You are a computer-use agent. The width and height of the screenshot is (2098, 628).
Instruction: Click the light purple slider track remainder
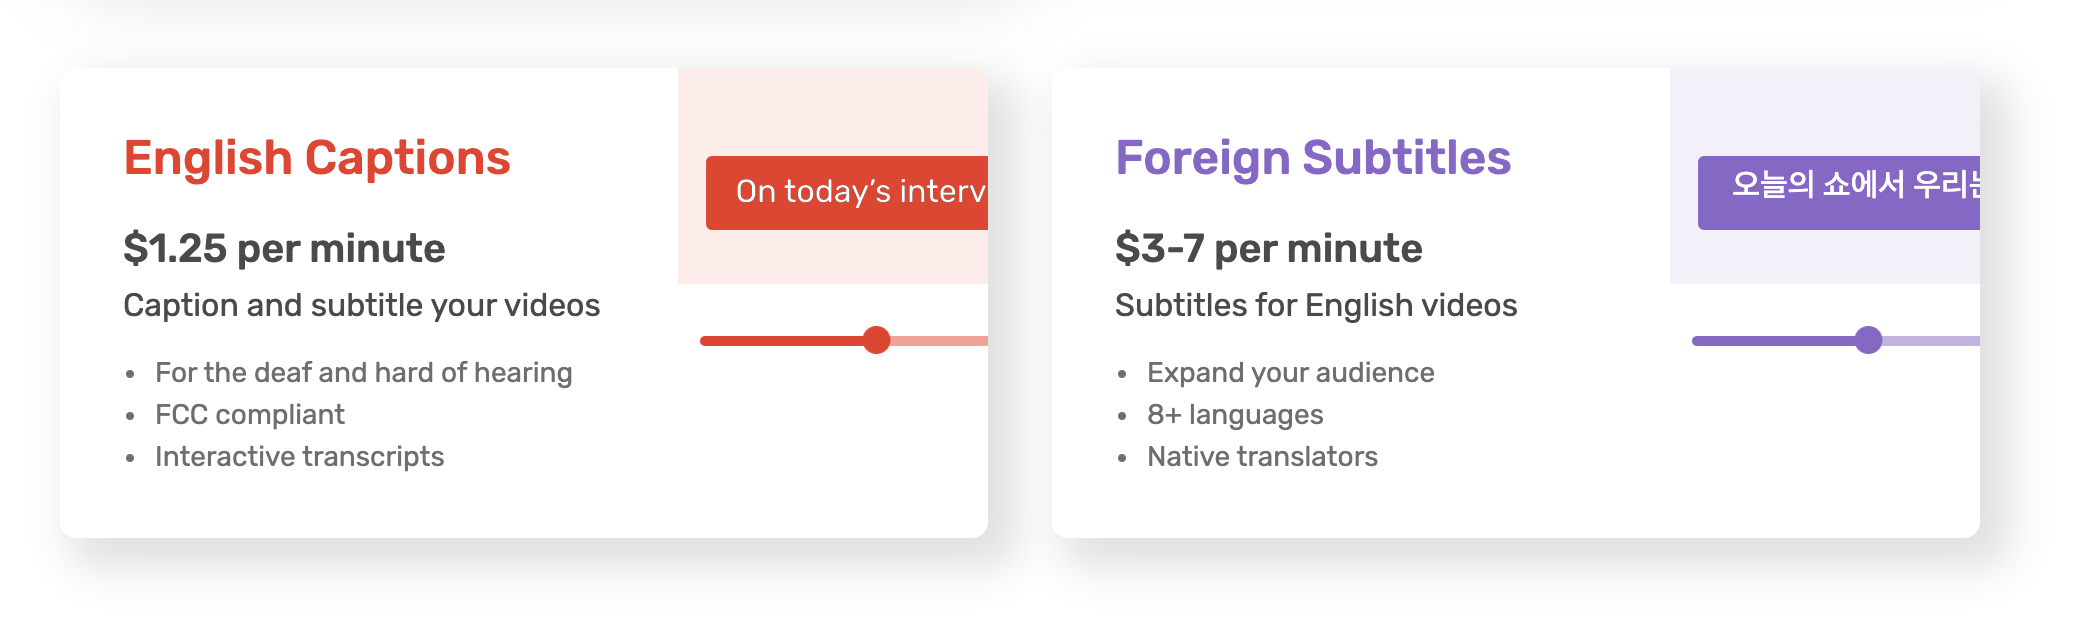click(1931, 341)
